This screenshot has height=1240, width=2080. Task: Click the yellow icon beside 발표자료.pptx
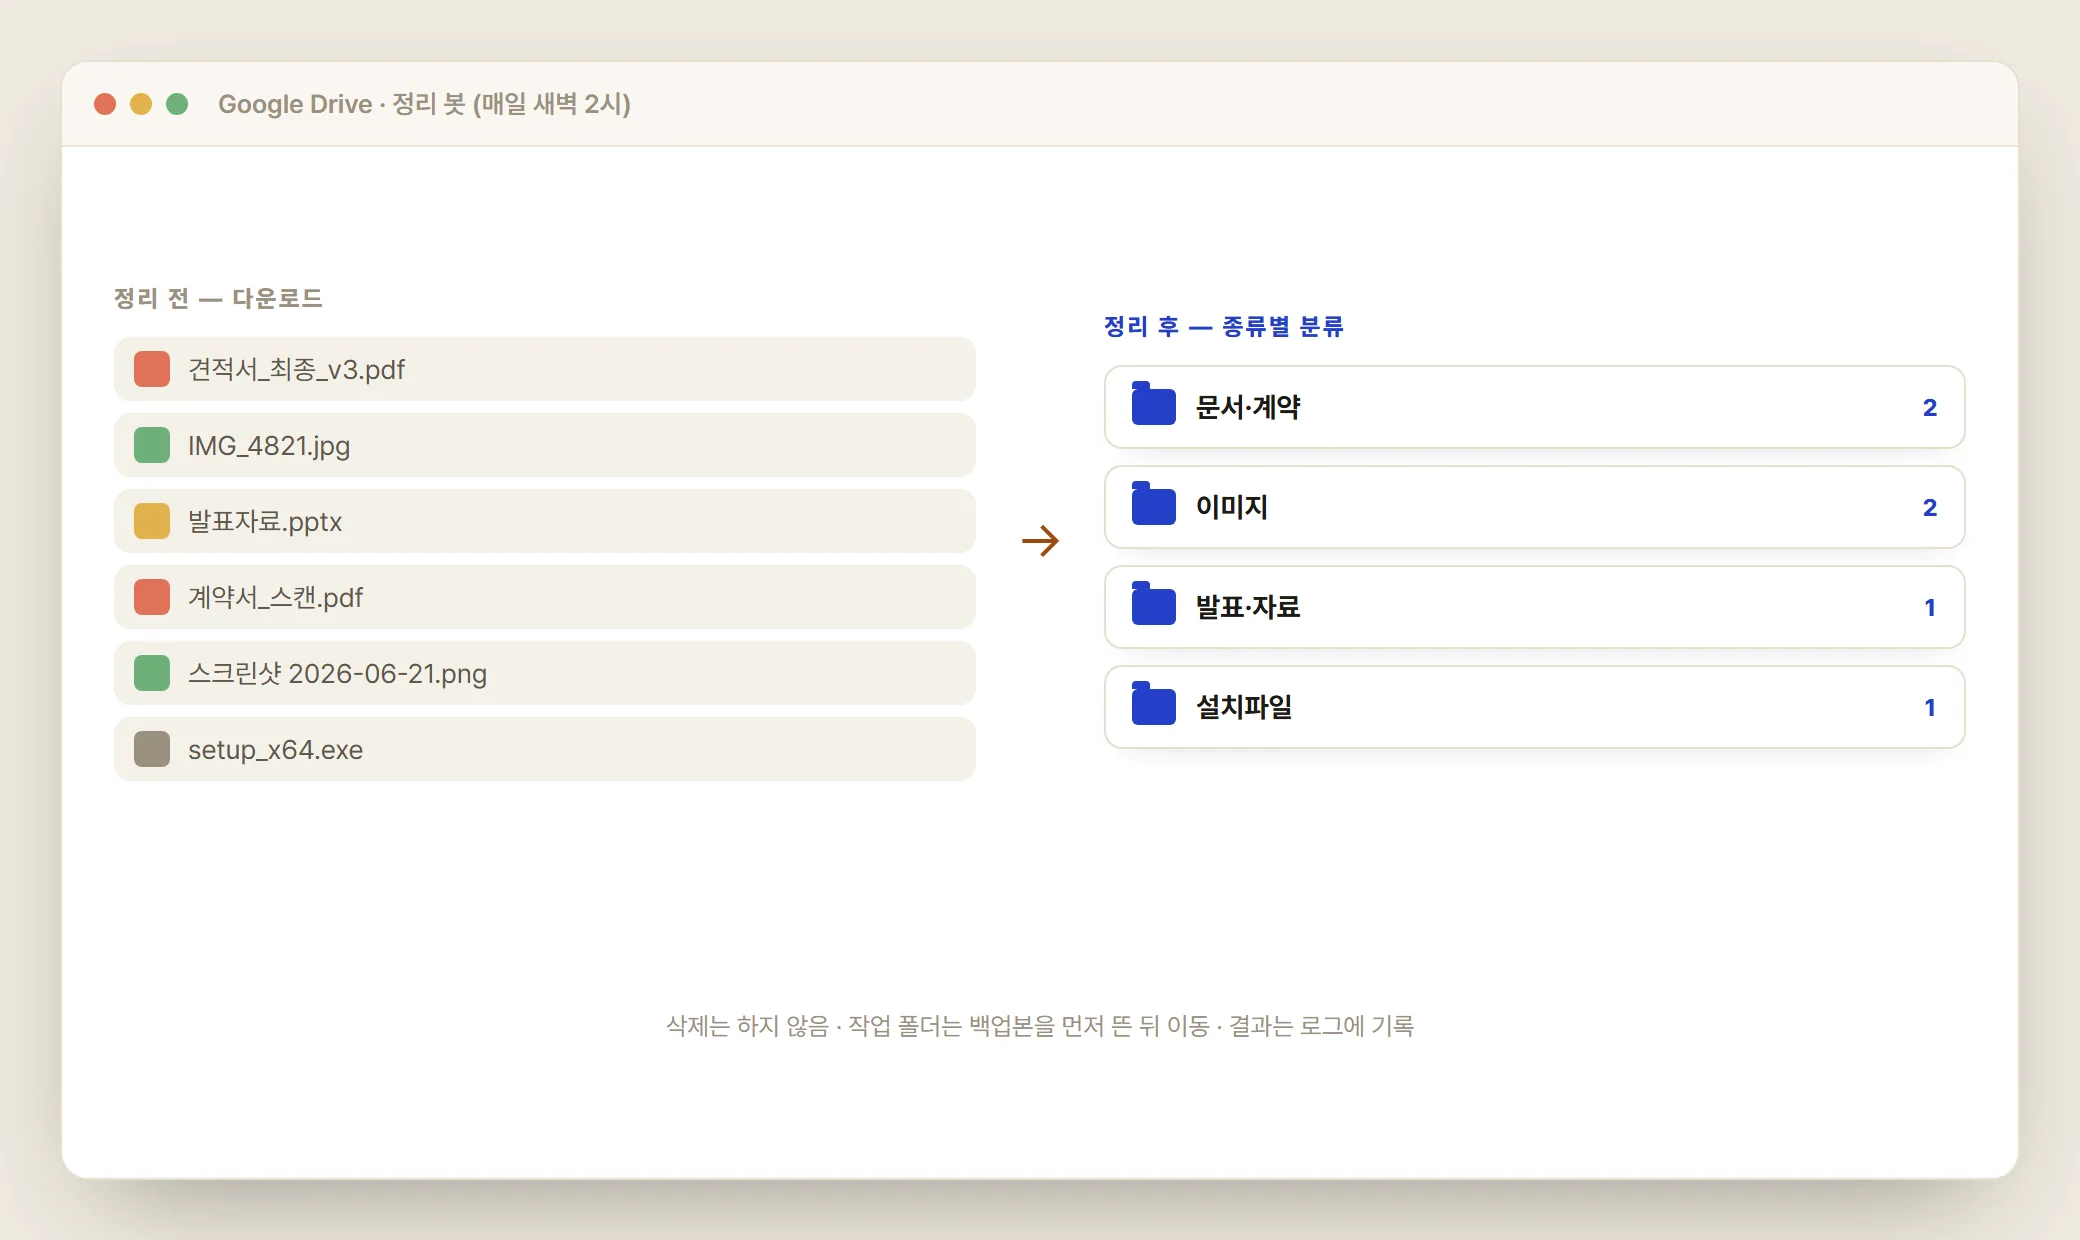point(152,521)
